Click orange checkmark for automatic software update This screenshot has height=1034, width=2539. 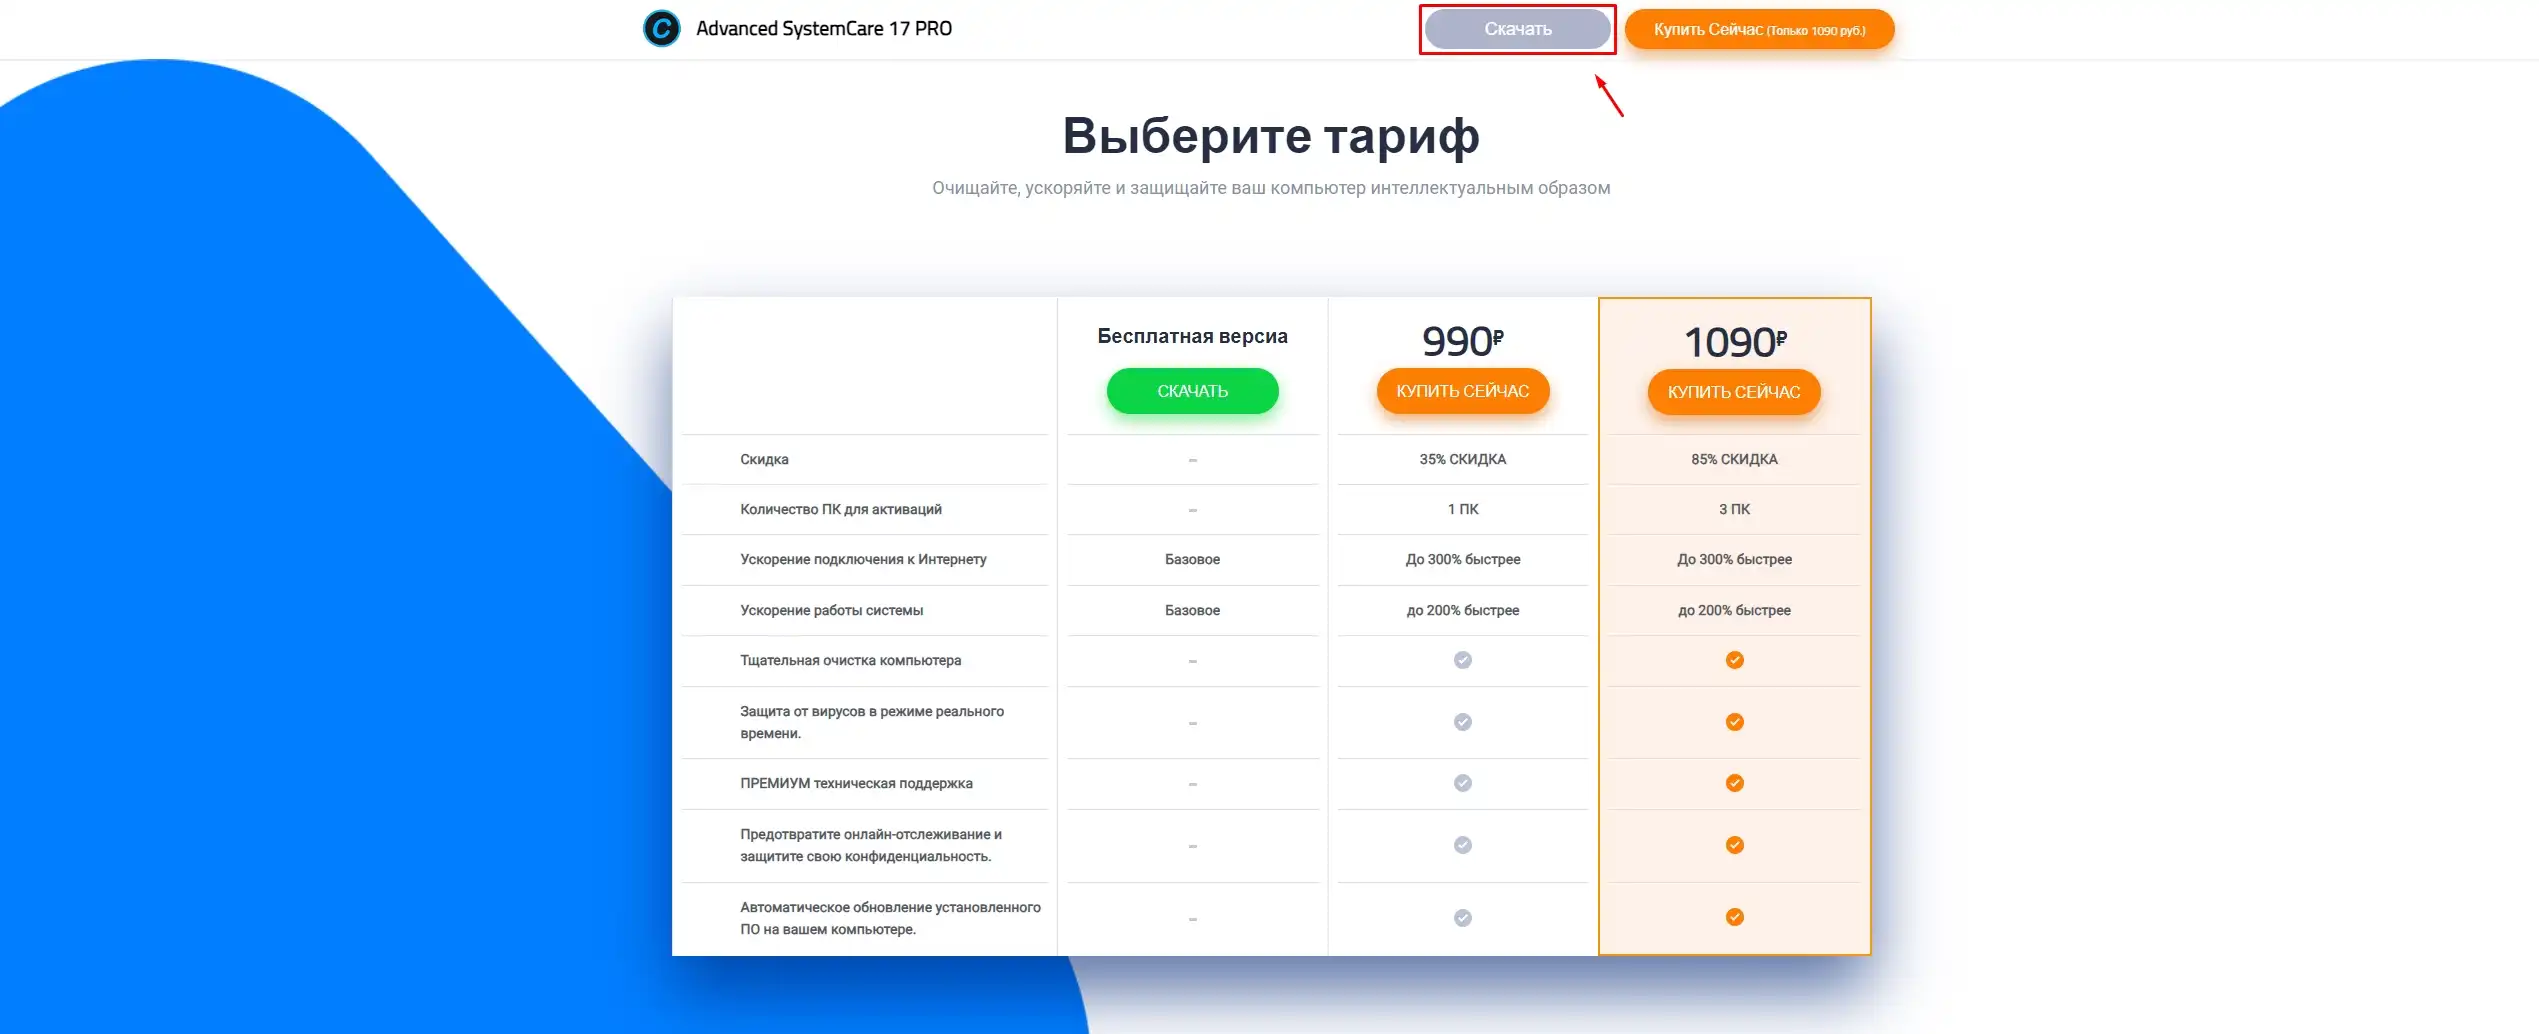[x=1734, y=917]
